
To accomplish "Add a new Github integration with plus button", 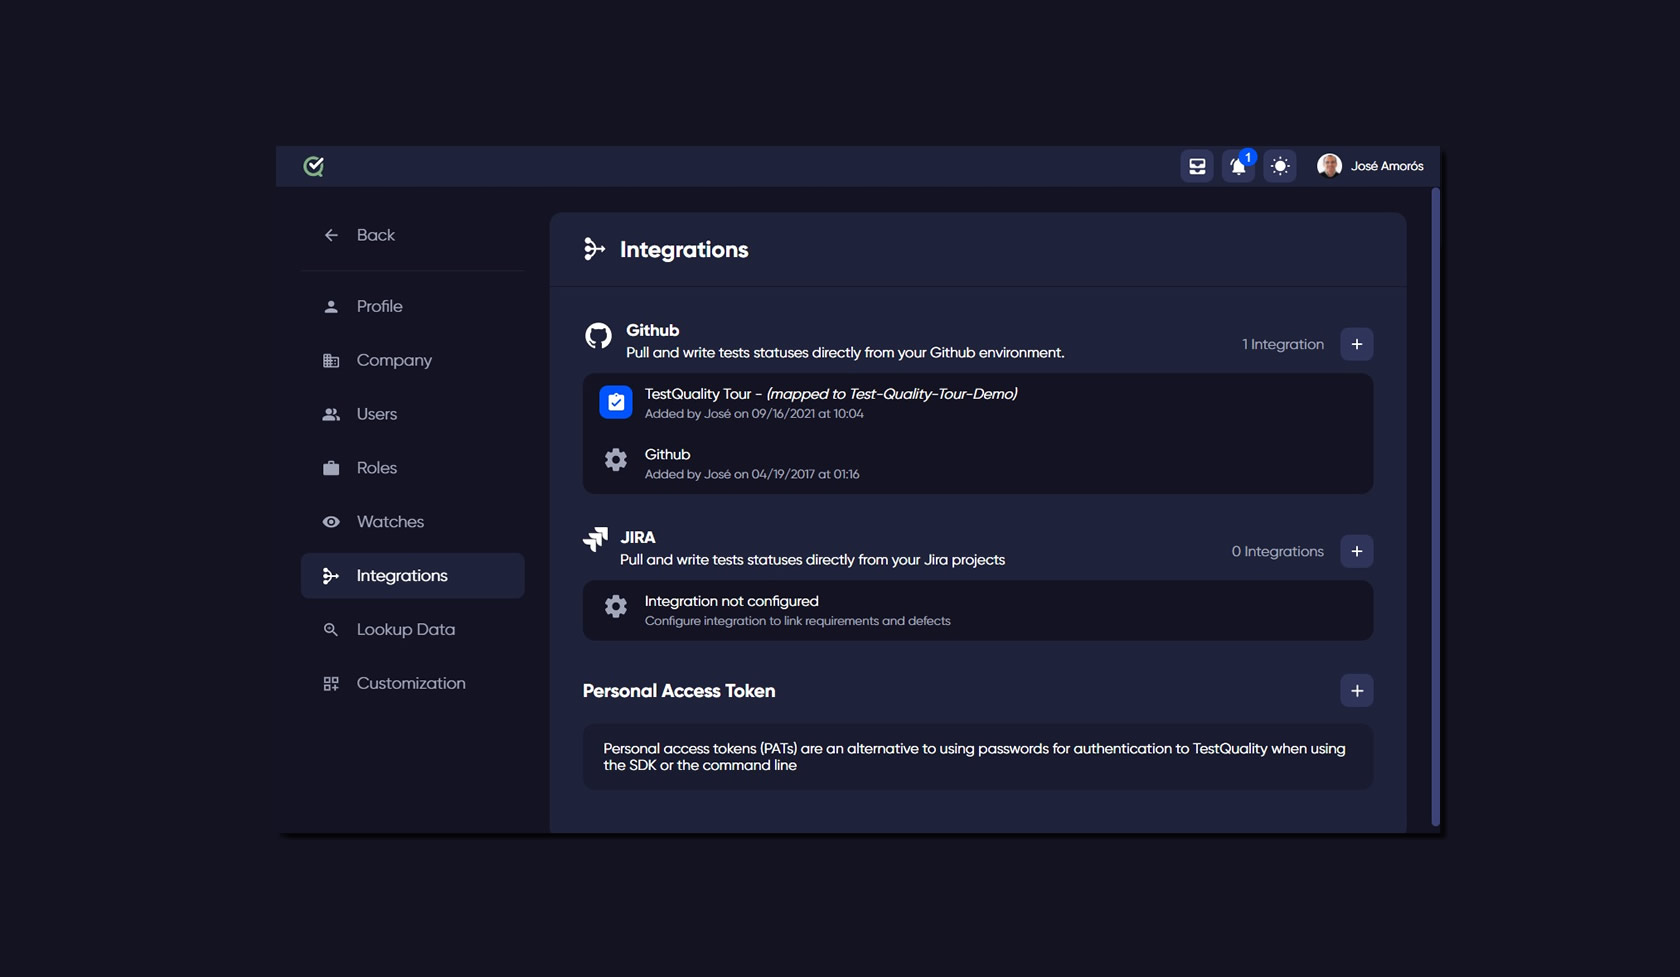I will 1357,343.
